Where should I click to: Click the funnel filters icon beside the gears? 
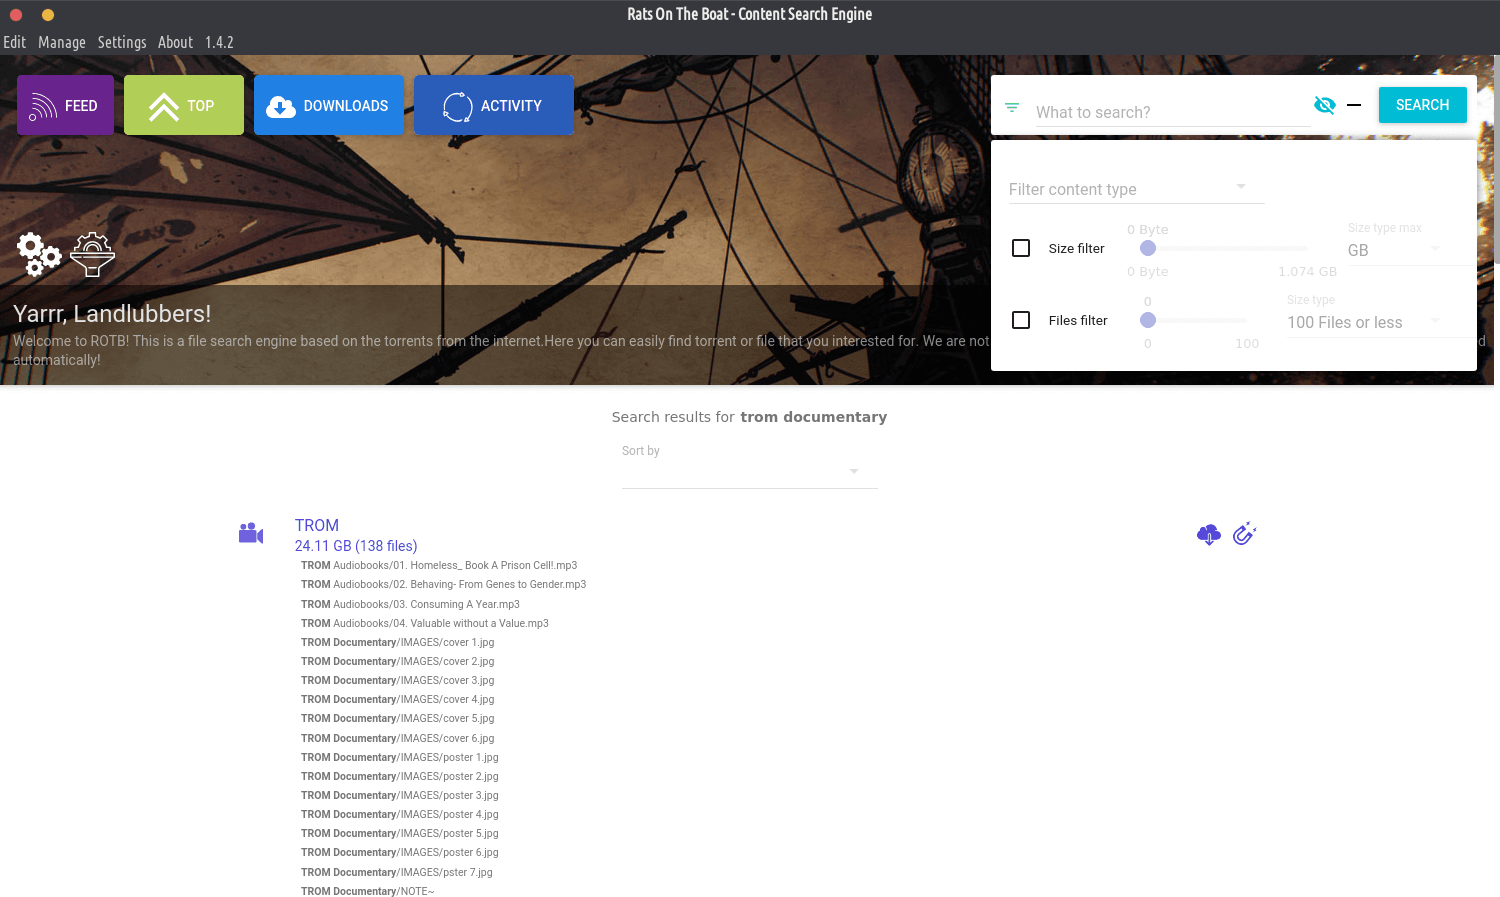pos(92,254)
